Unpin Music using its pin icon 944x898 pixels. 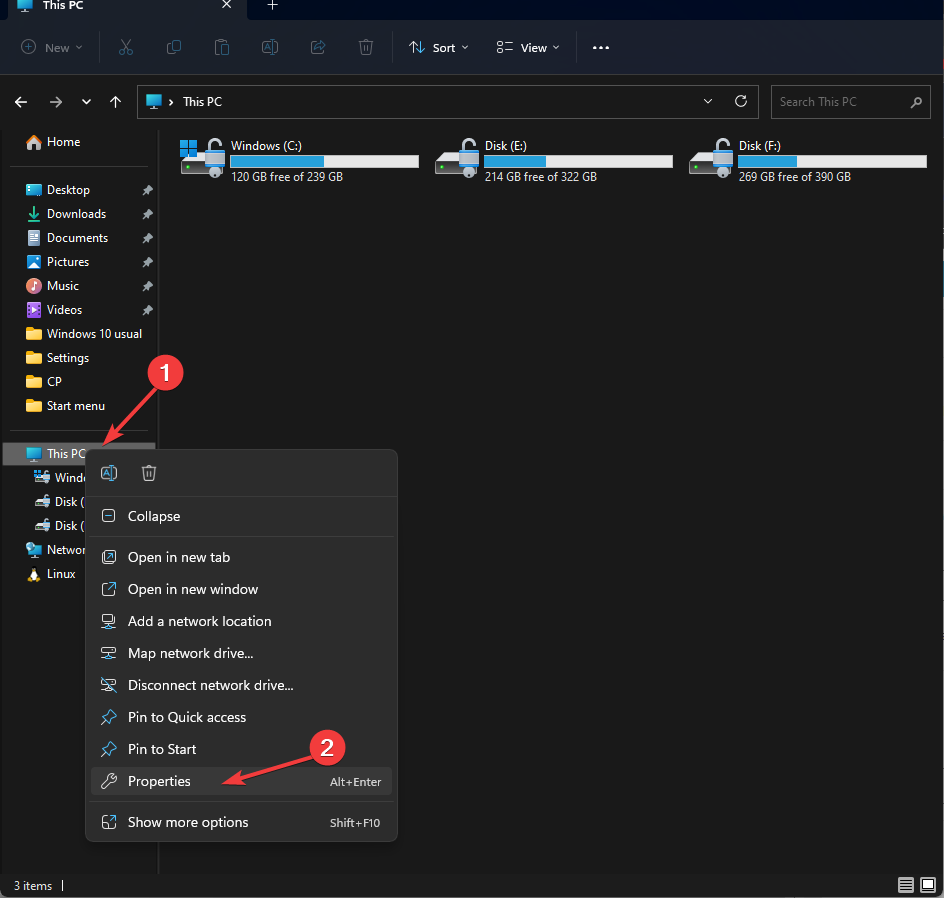click(x=148, y=286)
